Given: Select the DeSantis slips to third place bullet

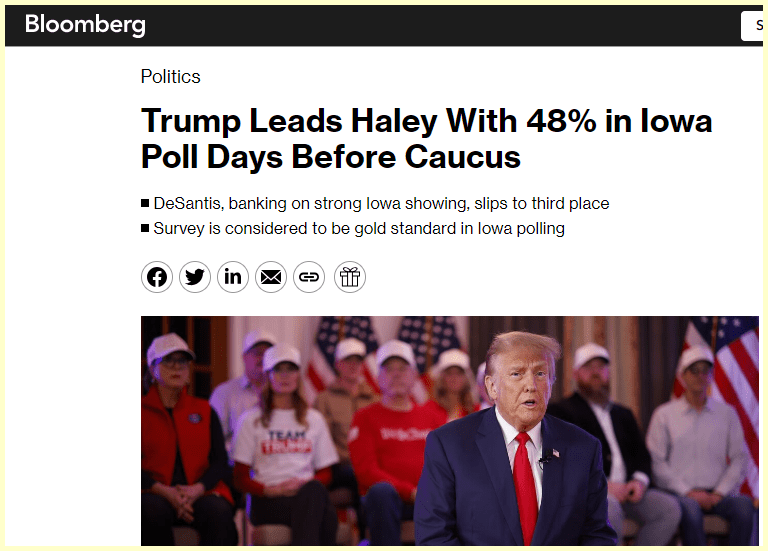Looking at the screenshot, I should pyautogui.click(x=381, y=204).
